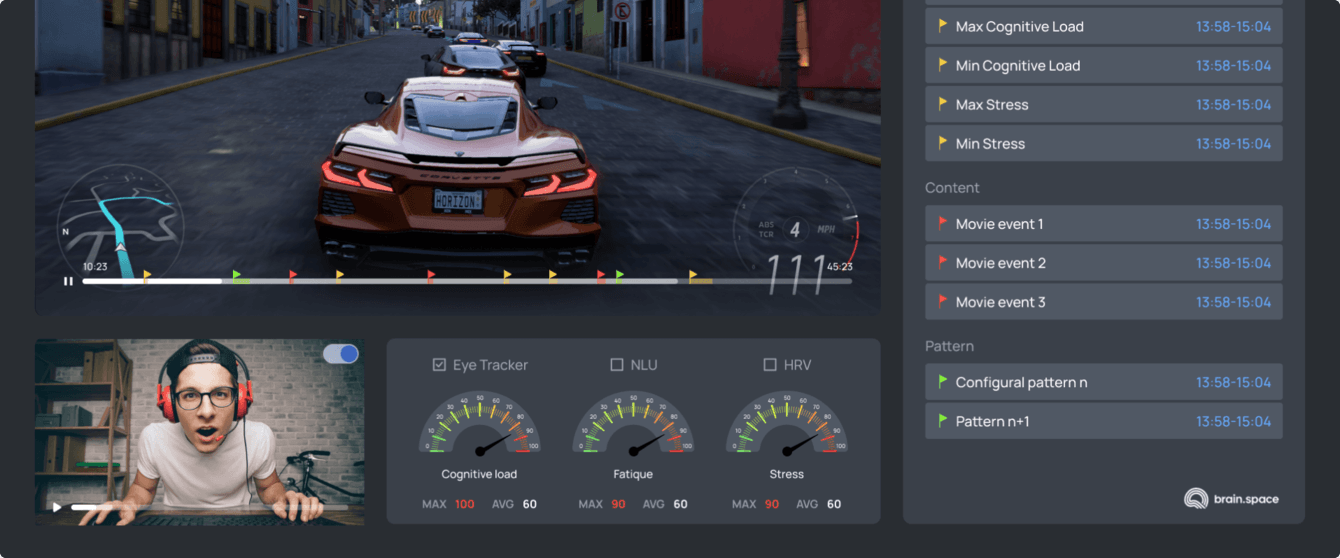
Task: Select the Configural pattern n label
Action: [1021, 382]
